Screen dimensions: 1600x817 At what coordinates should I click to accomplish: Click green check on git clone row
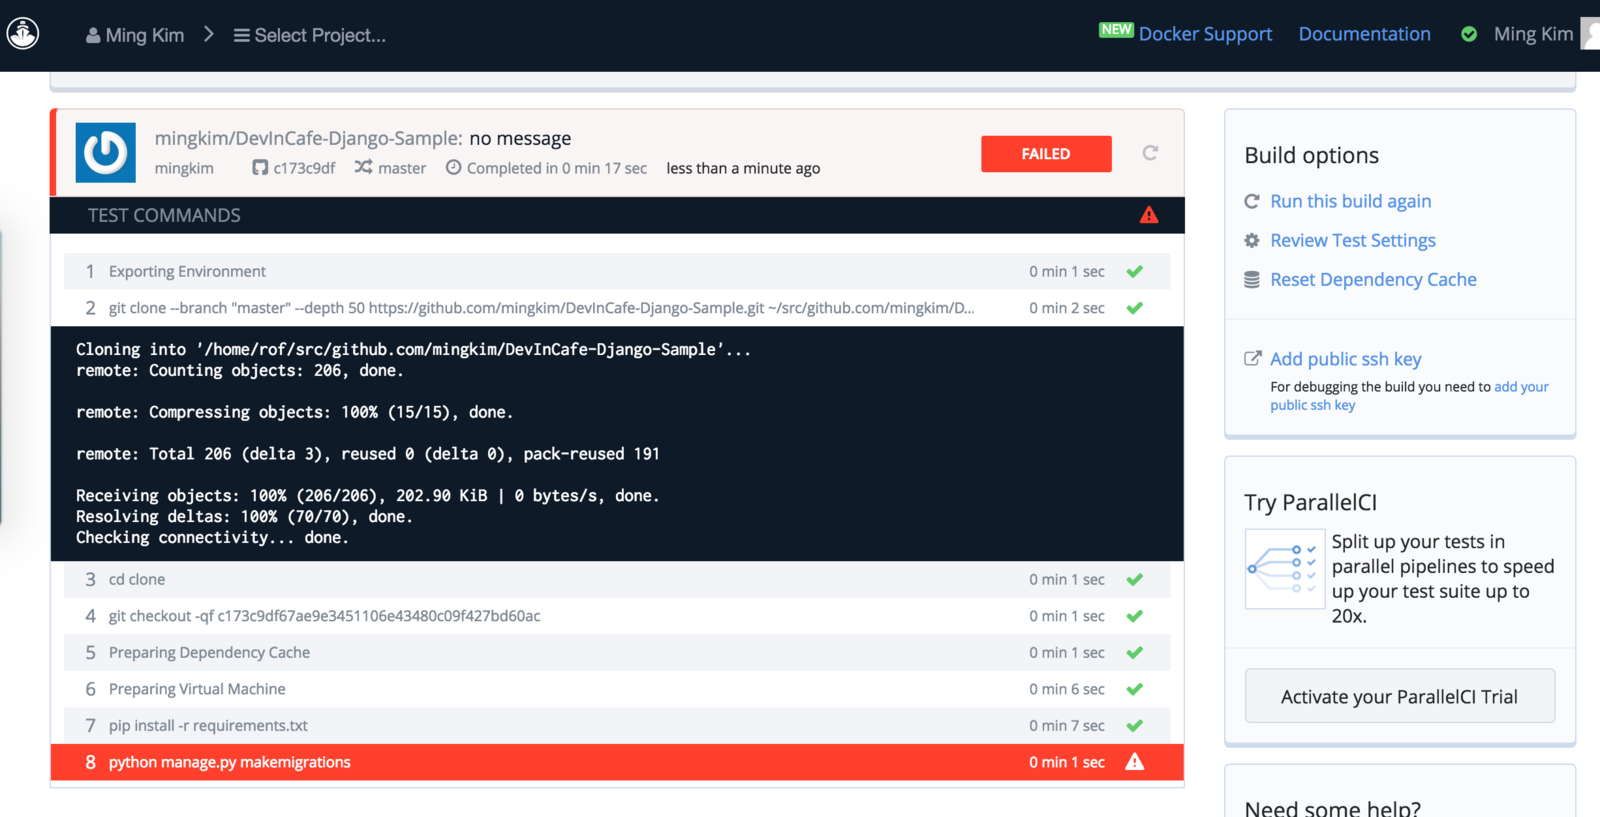point(1135,308)
